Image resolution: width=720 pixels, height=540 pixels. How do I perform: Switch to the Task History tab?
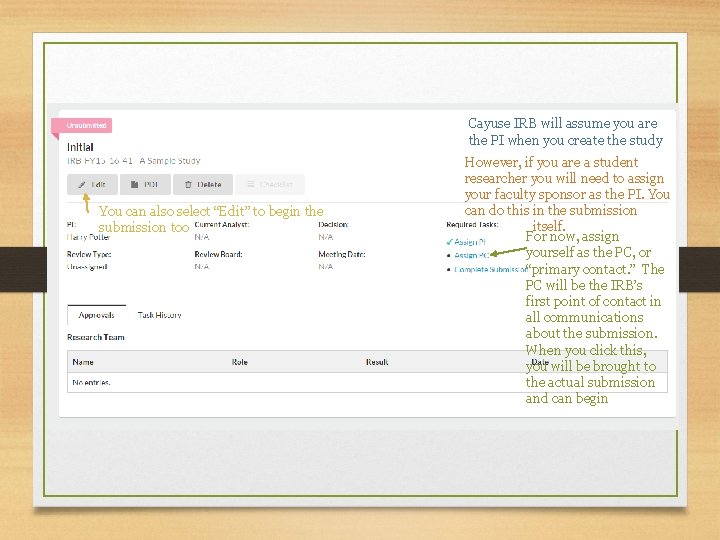(x=159, y=315)
